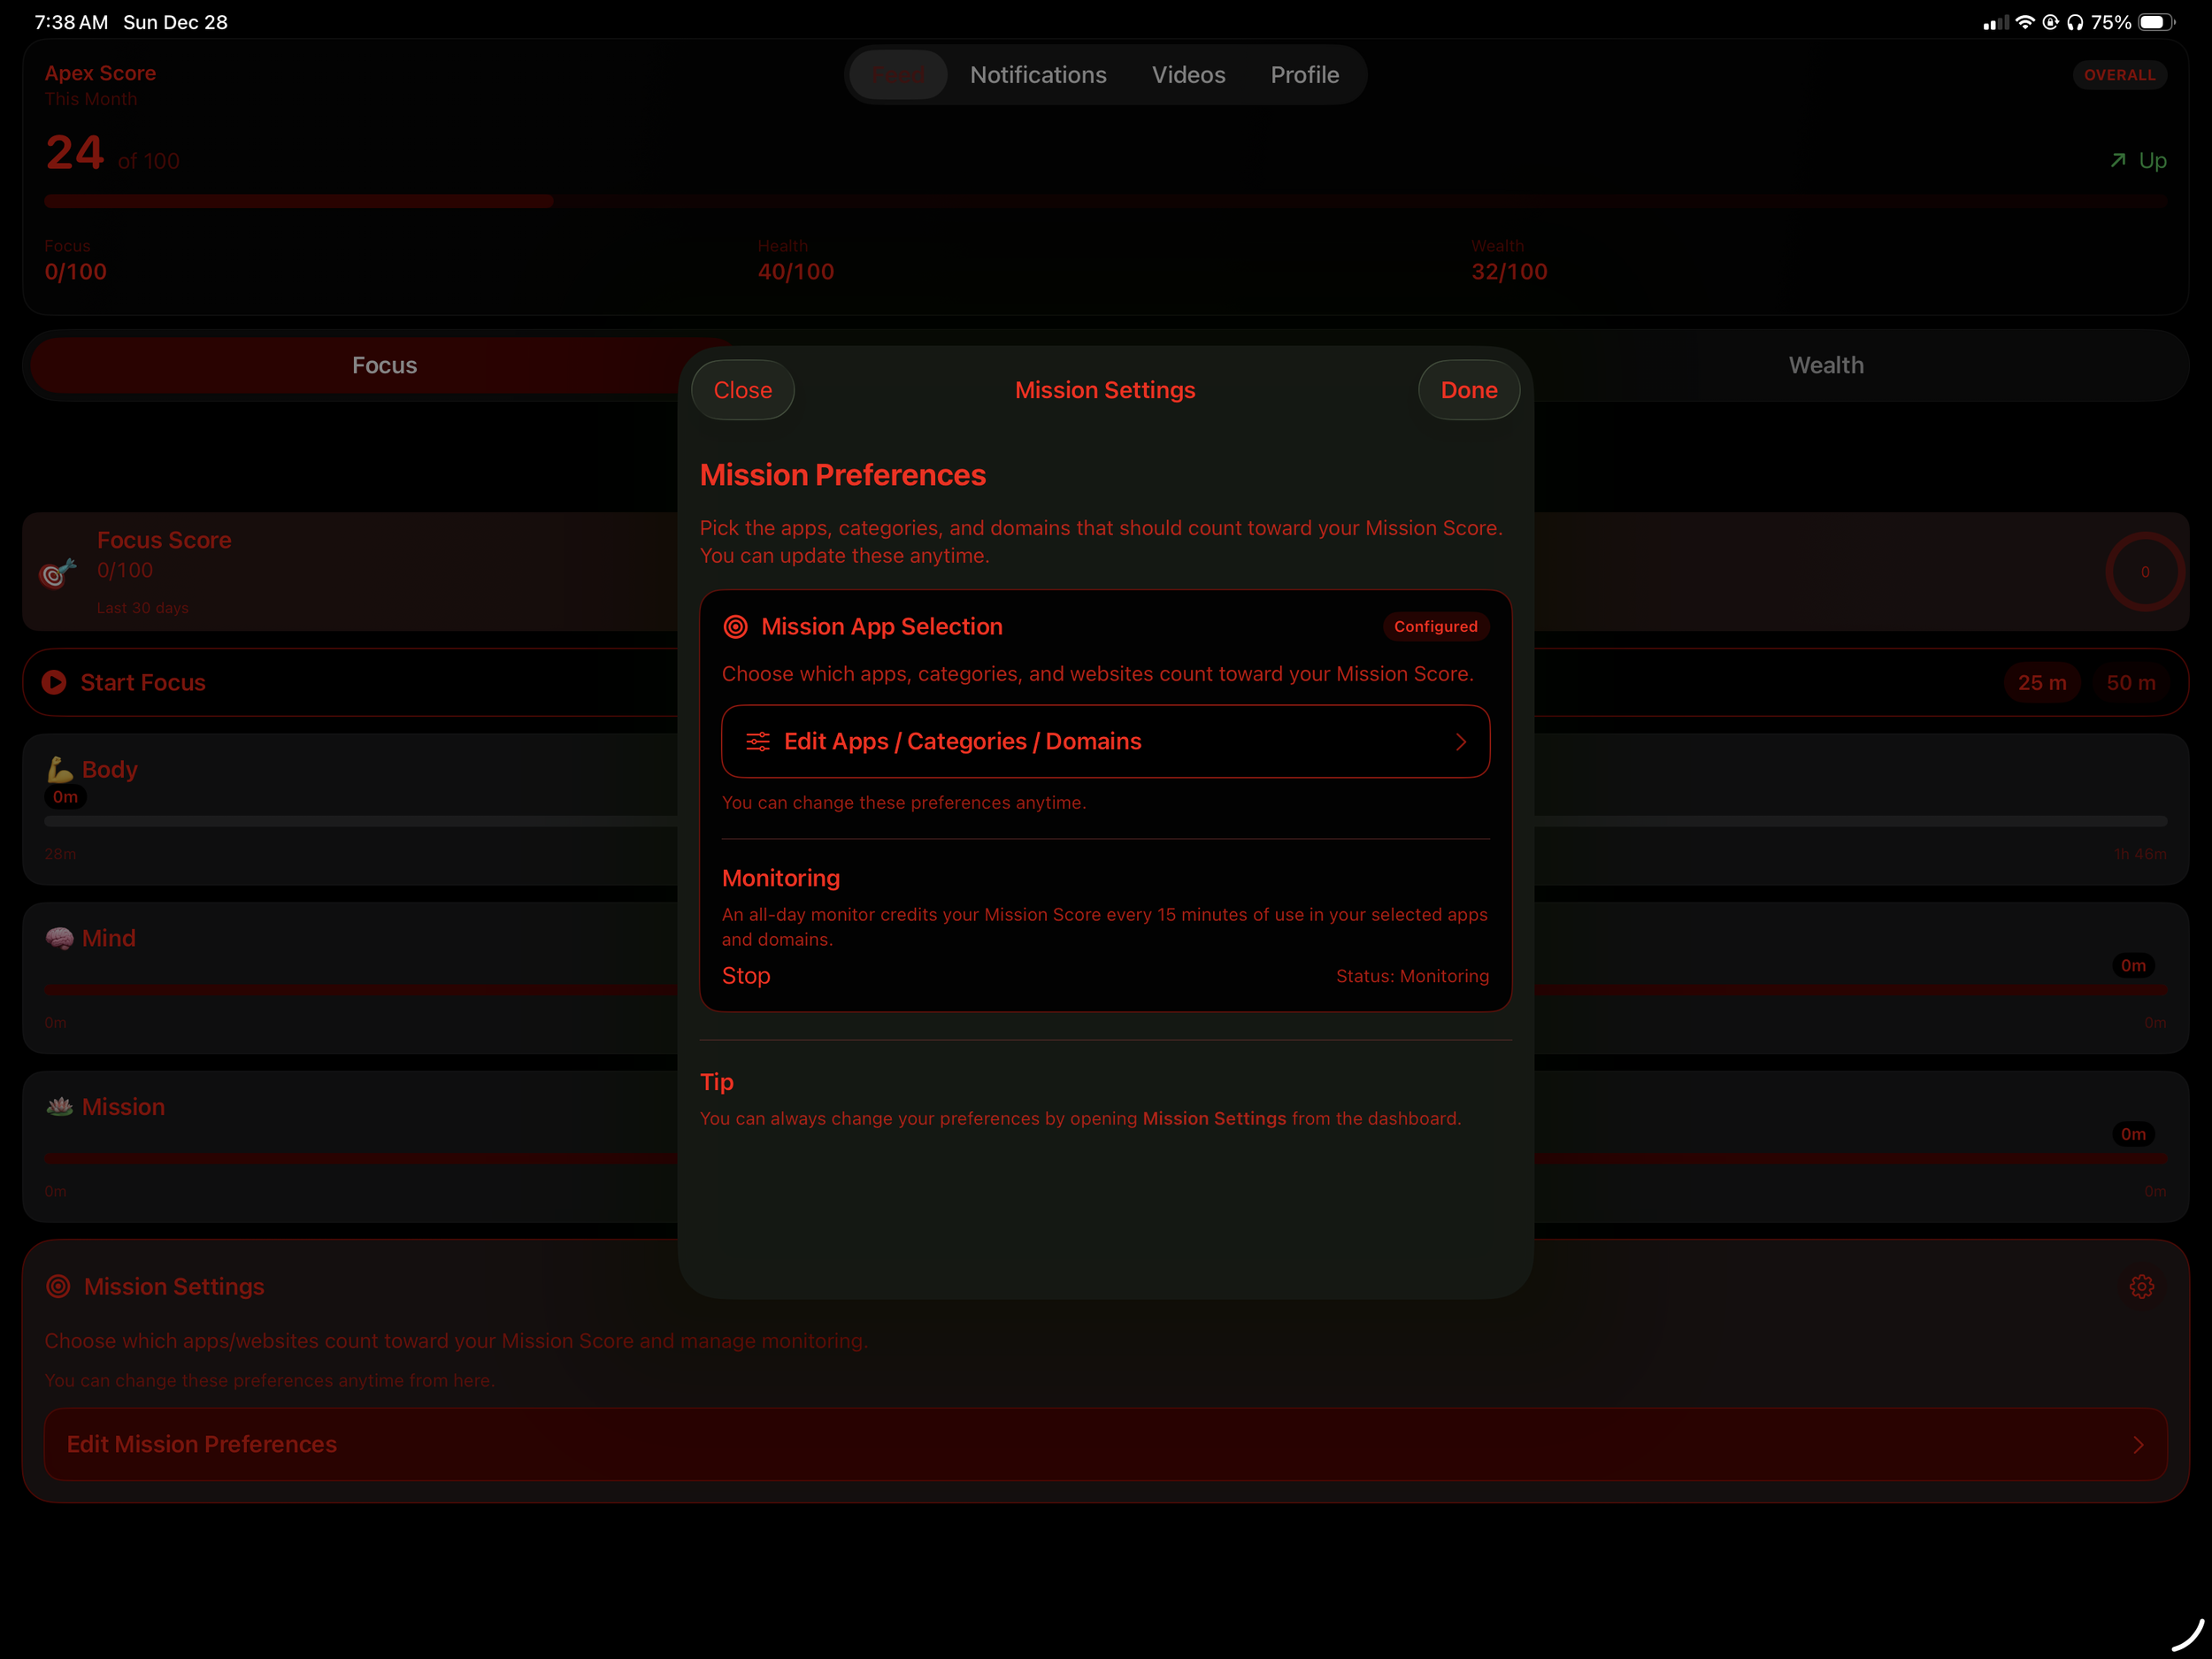Click the OVERALL score badge
The image size is (2212, 1659).
[x=2119, y=75]
